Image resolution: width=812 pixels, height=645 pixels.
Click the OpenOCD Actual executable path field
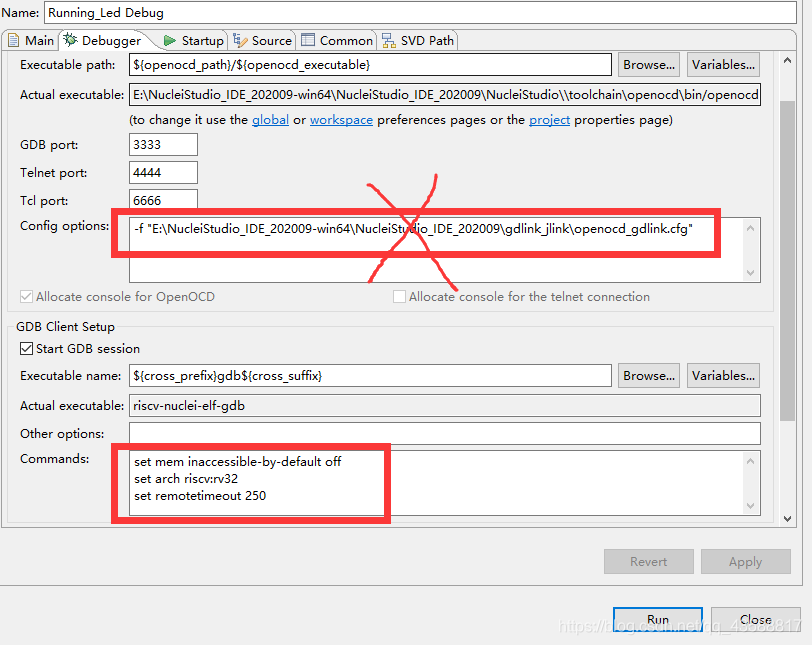tap(445, 95)
